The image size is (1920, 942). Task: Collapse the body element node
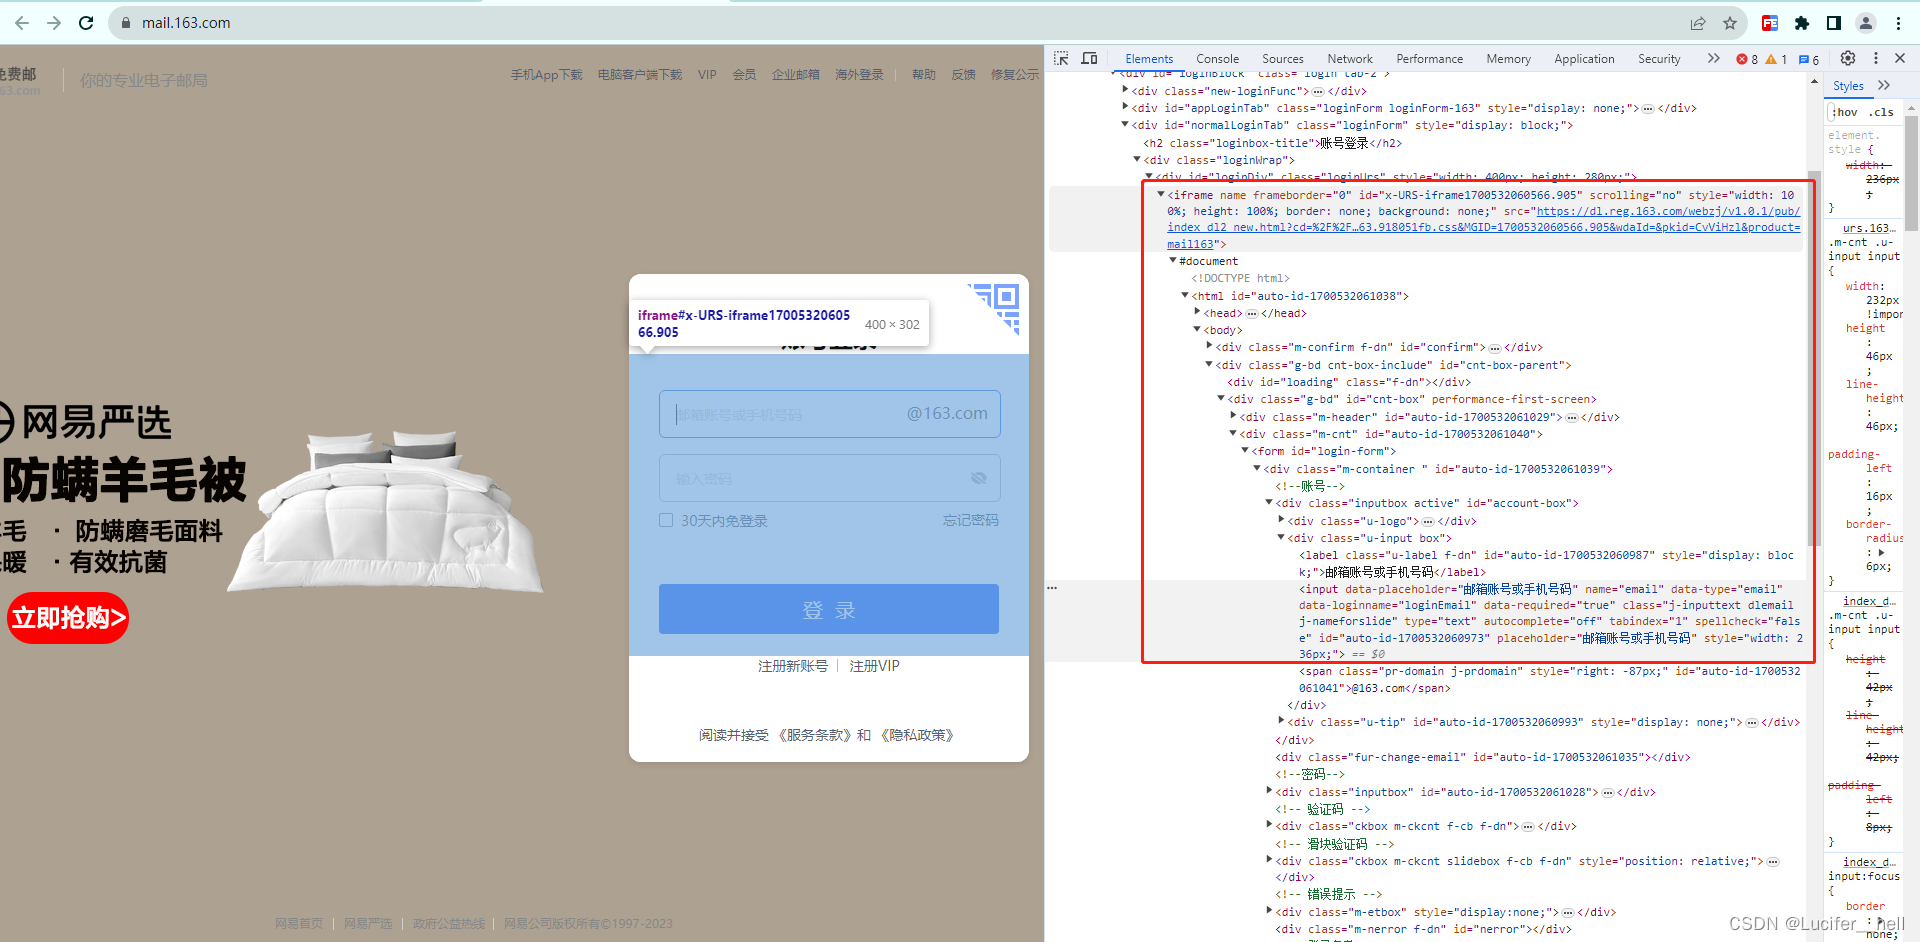tap(1197, 330)
